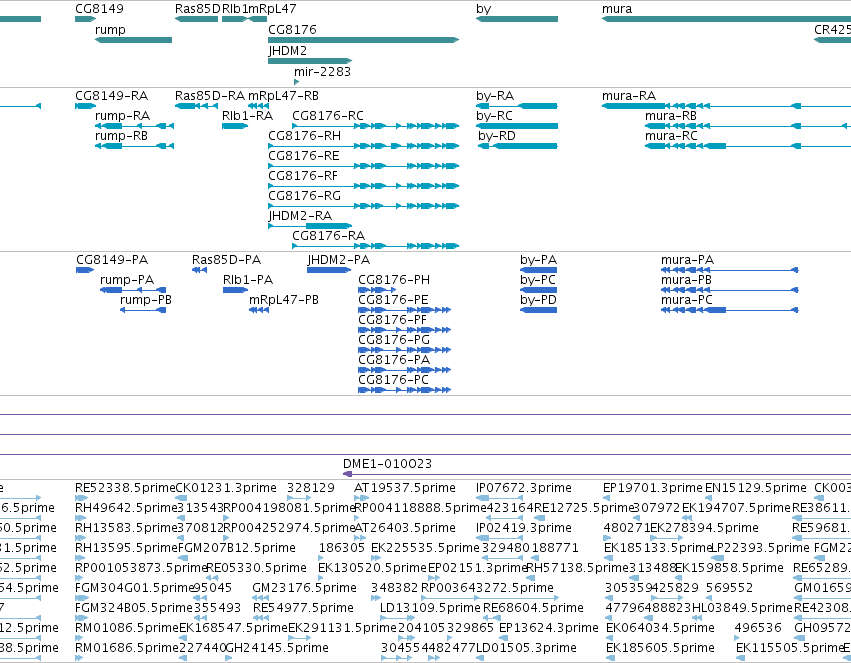Click the mura gene glyph

(726, 19)
